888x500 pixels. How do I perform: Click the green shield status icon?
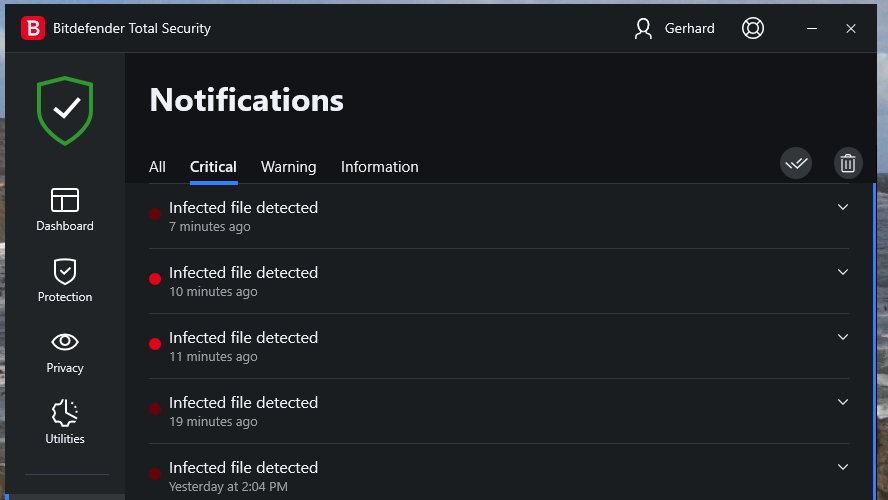65,111
